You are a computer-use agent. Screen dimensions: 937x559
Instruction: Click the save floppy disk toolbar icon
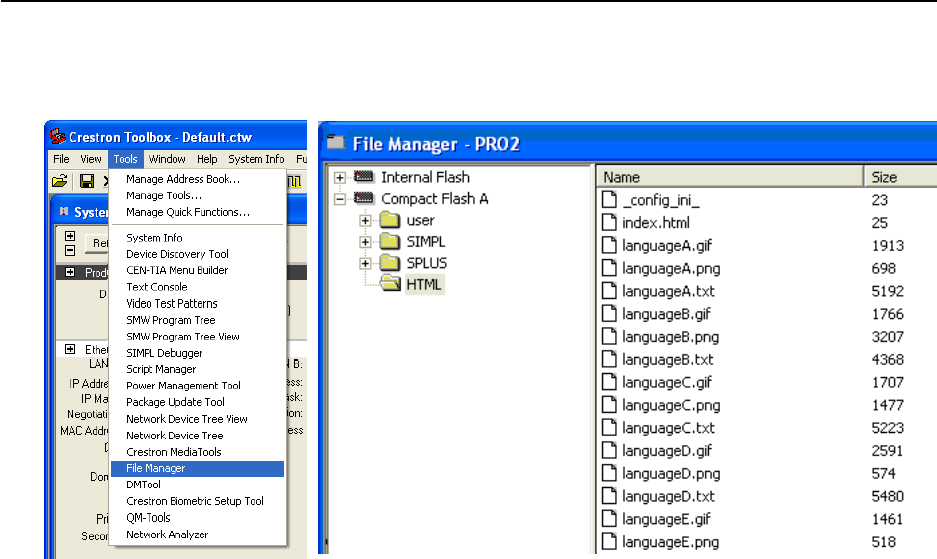point(87,181)
